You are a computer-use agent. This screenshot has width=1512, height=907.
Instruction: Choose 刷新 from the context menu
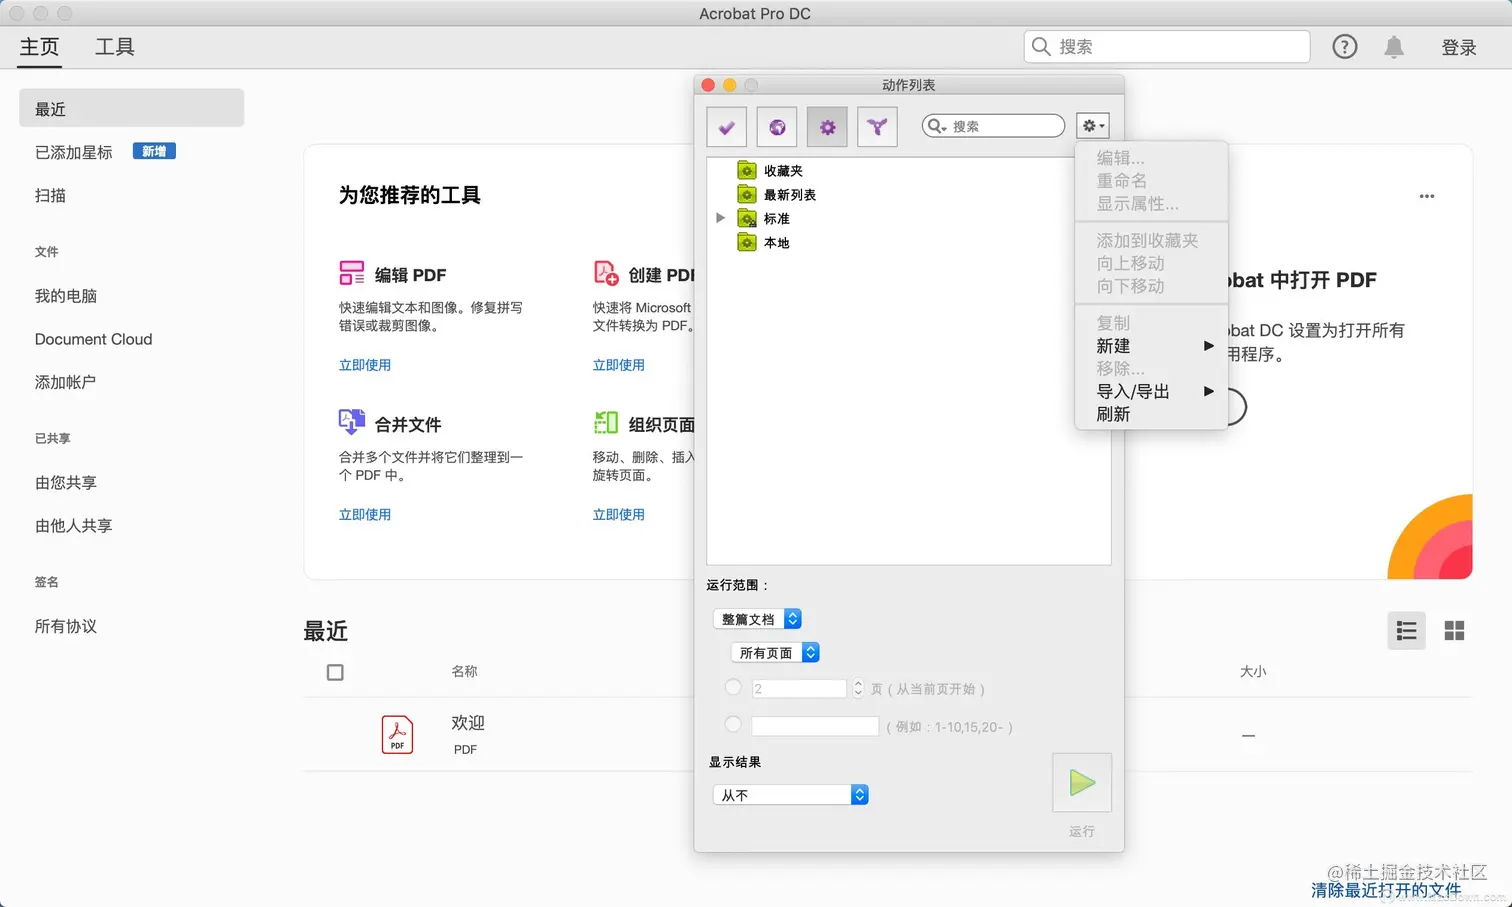click(x=1151, y=414)
